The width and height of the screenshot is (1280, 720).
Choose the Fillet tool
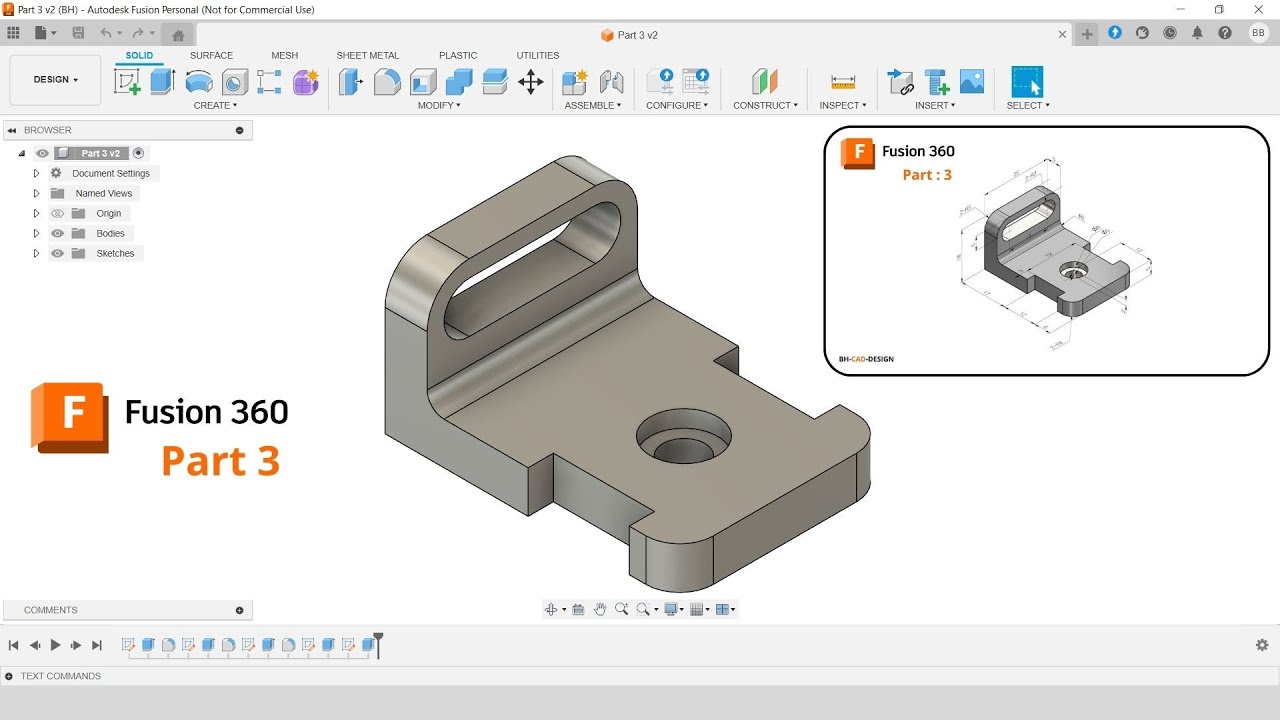pyautogui.click(x=387, y=82)
